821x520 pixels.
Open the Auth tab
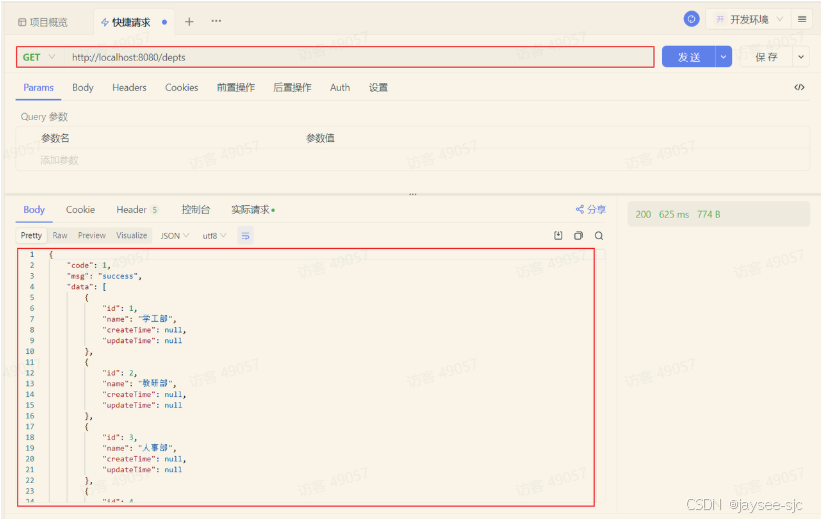click(x=340, y=87)
